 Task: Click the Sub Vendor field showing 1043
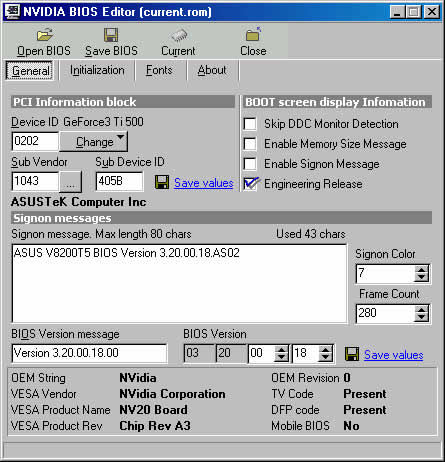point(35,181)
